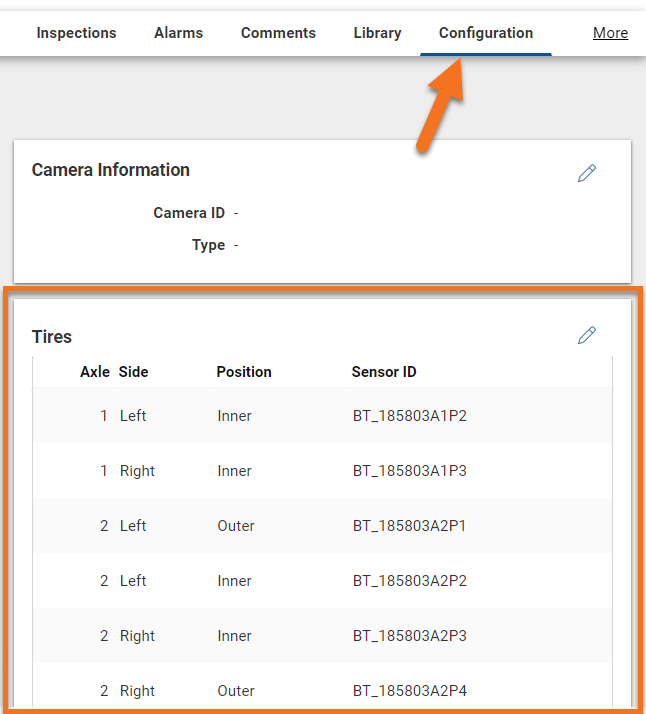Viewport: 646px width, 714px height.
Task: Click the Axle column header
Action: point(95,372)
